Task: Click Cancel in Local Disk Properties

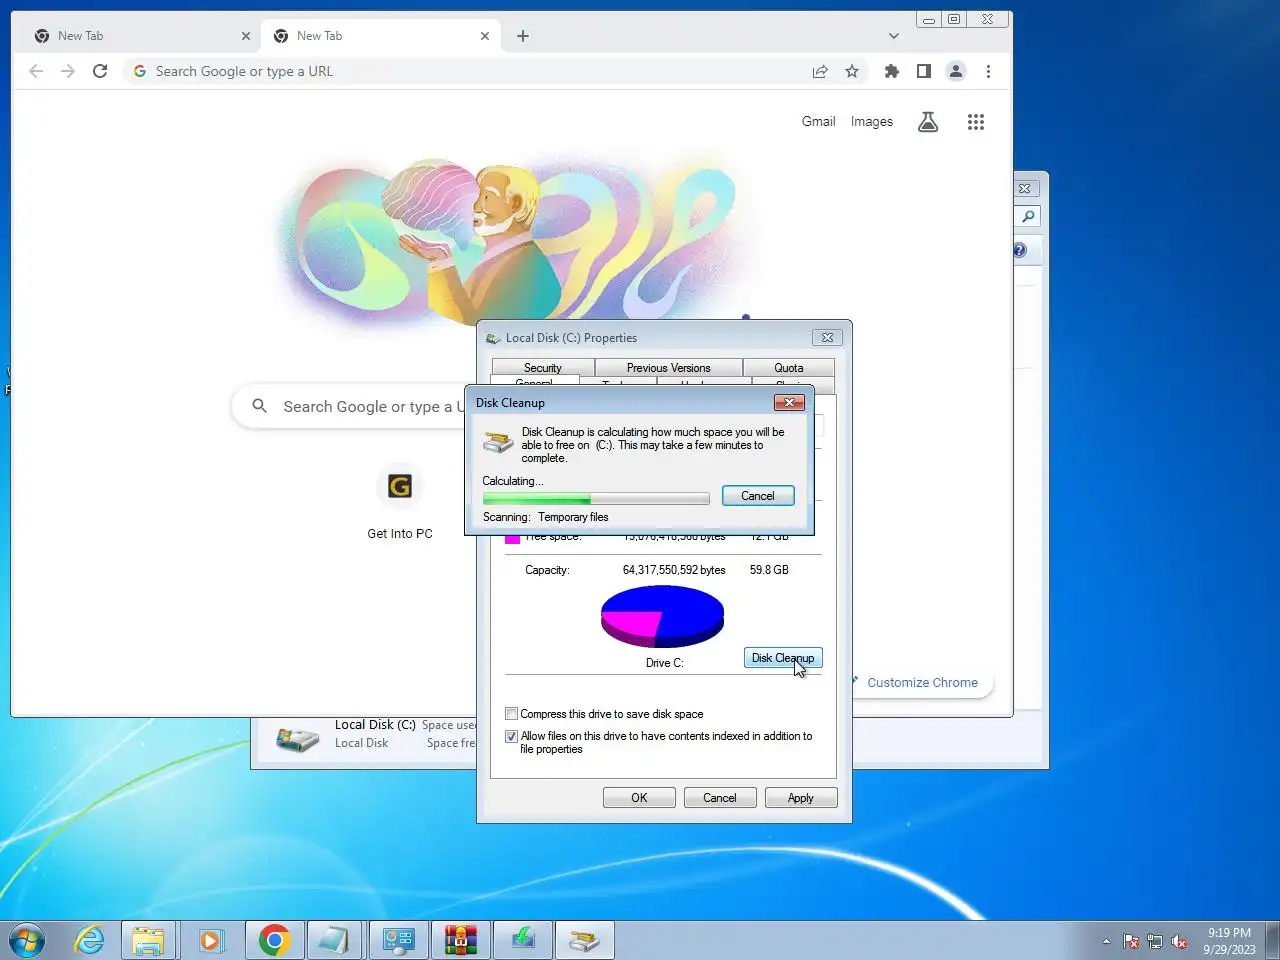Action: point(719,798)
